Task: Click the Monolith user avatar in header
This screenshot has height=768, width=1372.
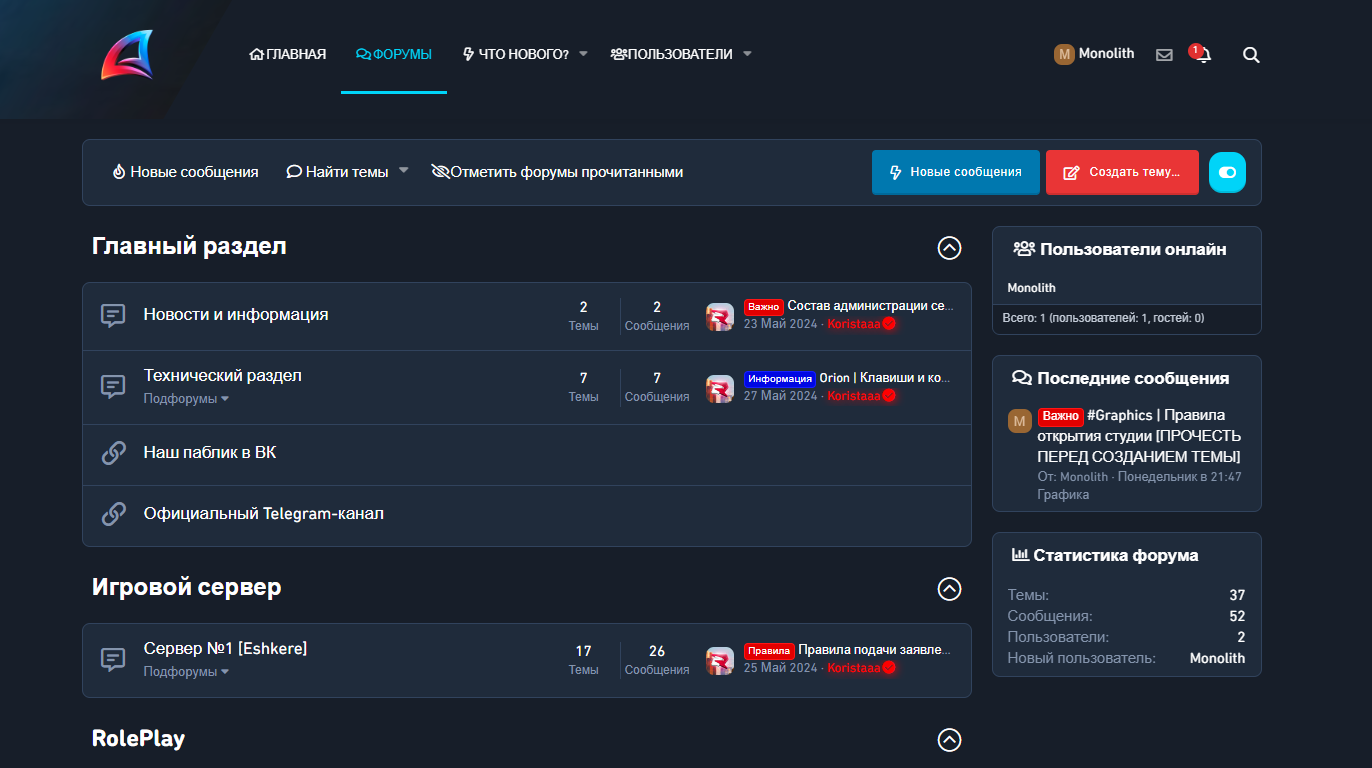Action: coord(1064,54)
